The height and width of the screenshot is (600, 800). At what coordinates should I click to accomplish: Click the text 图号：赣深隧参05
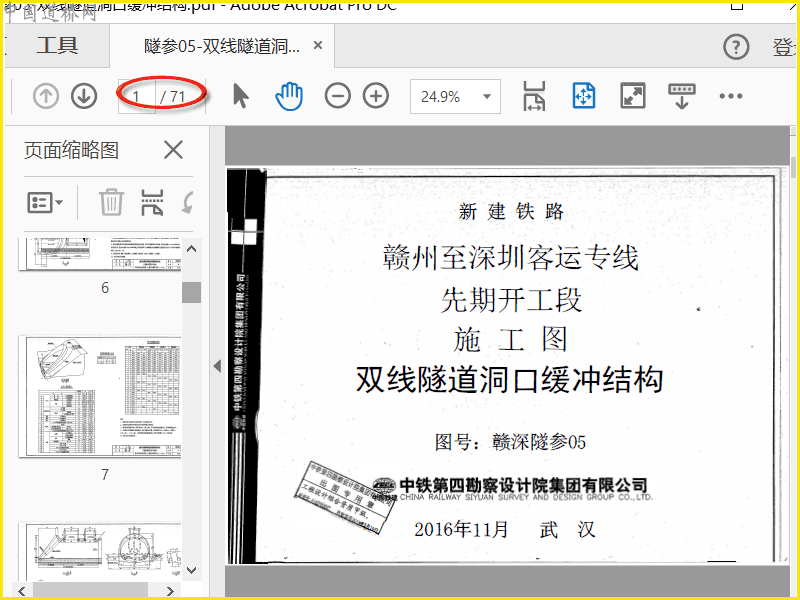510,442
